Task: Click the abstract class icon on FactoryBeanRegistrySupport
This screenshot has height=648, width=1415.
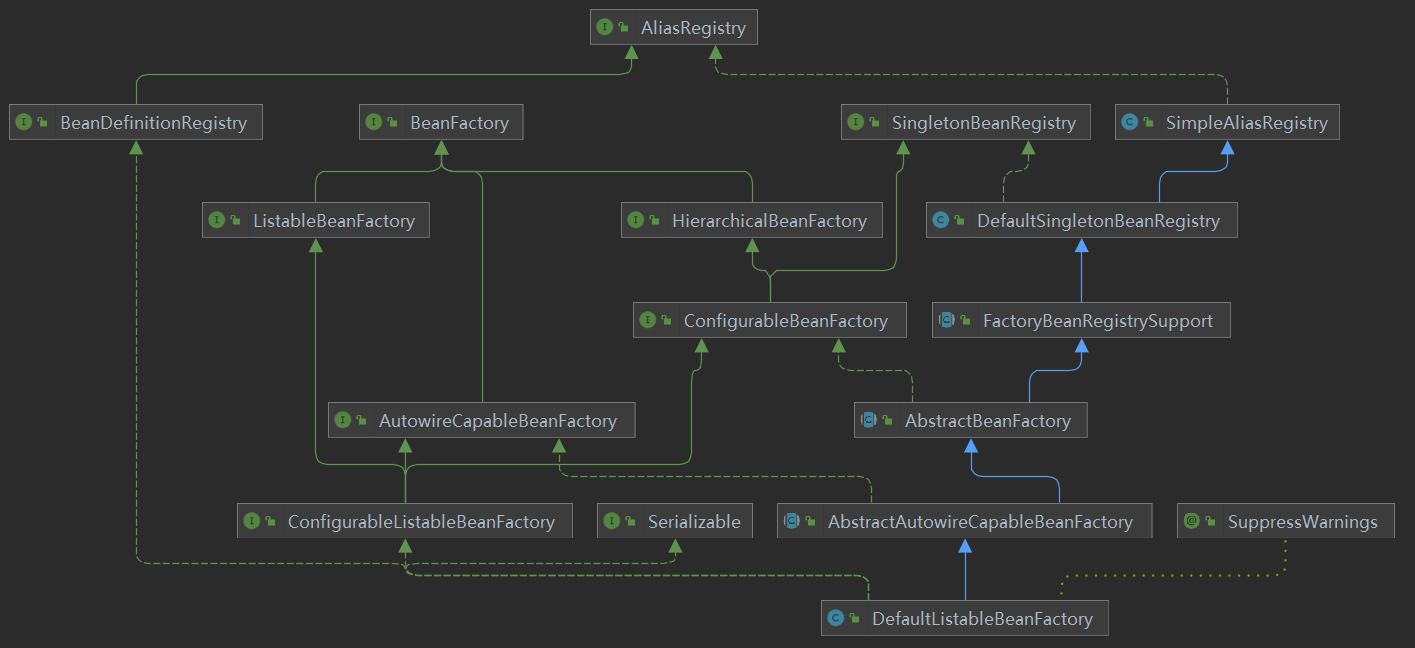Action: (946, 321)
